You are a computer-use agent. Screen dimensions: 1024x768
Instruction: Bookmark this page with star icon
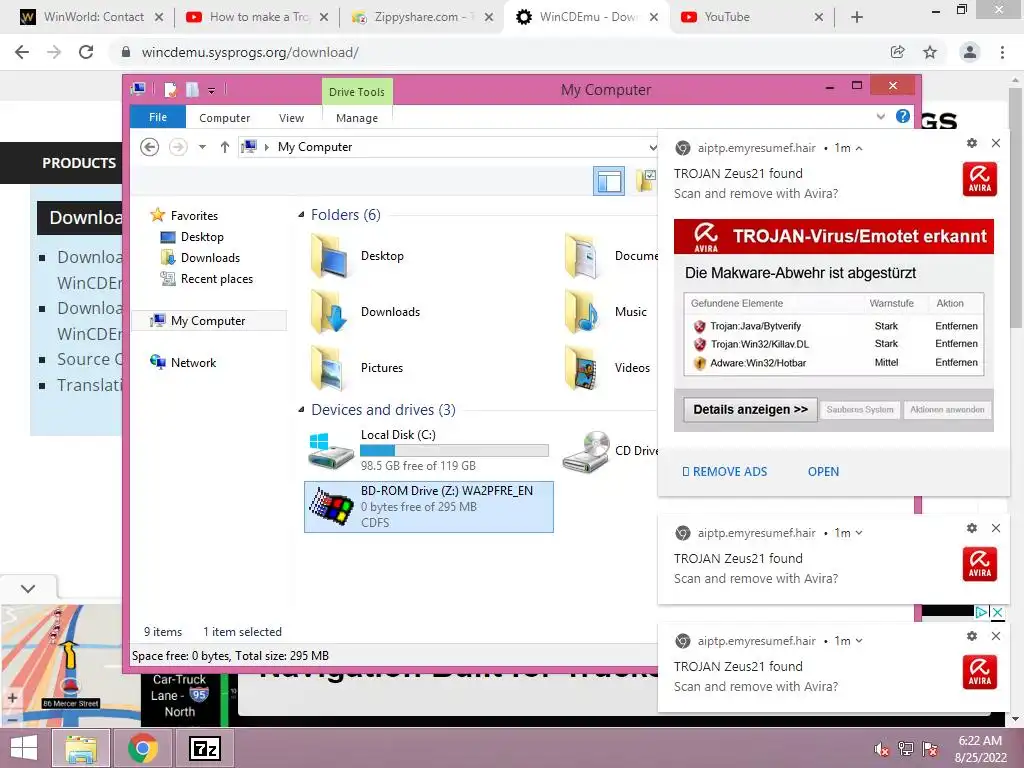coord(930,52)
